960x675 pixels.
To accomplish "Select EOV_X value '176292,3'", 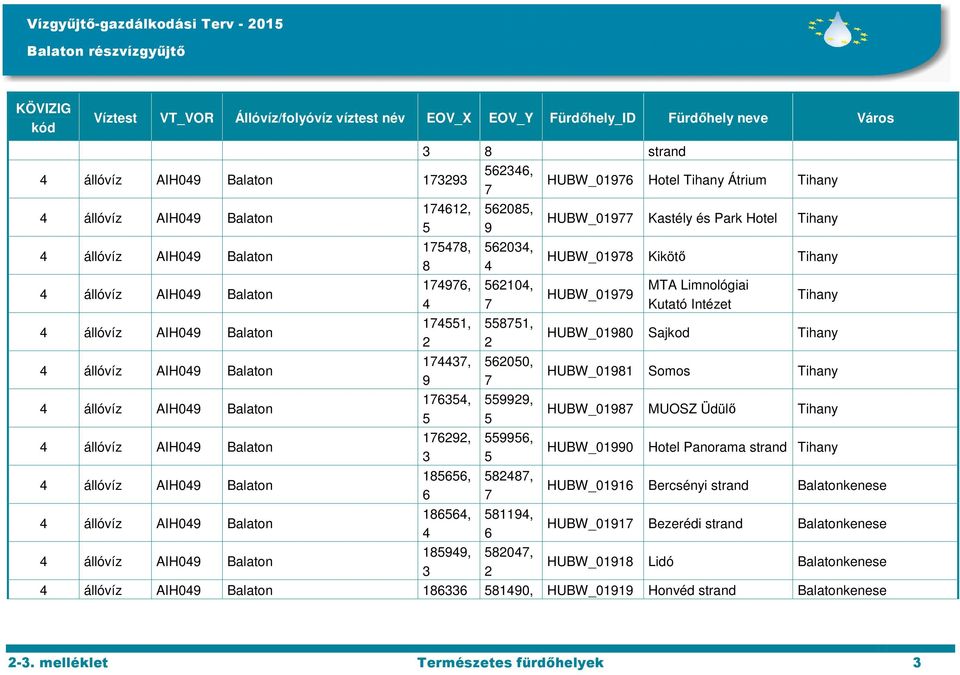I will pyautogui.click(x=447, y=447).
